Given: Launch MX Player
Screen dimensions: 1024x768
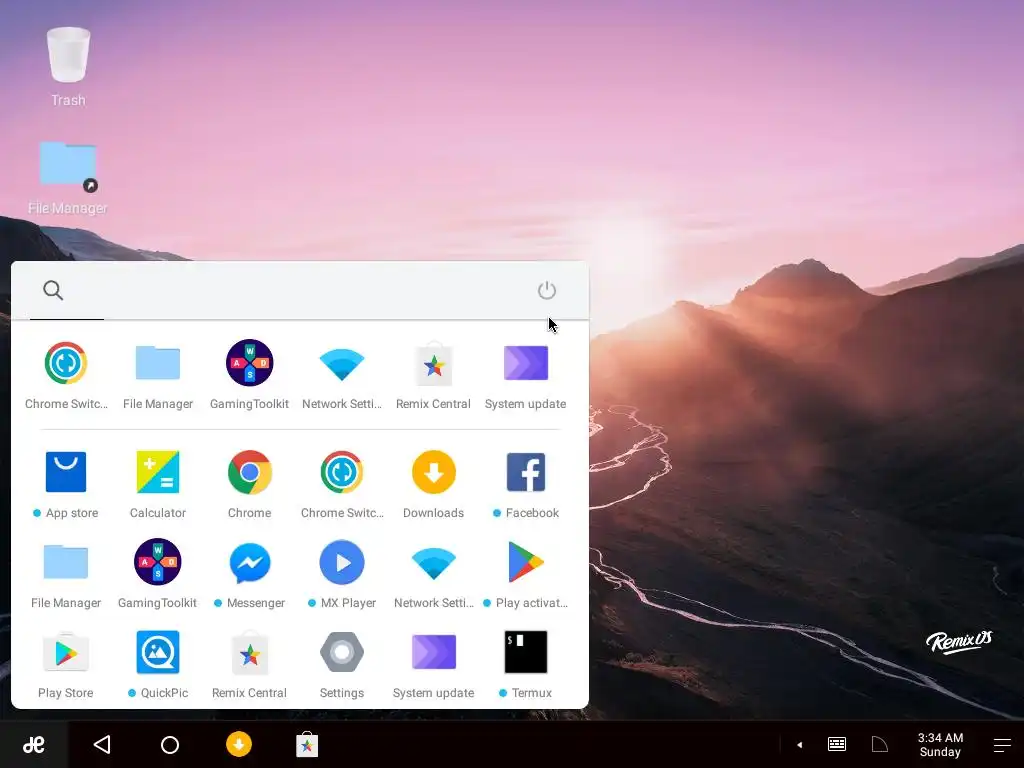Looking at the screenshot, I should (342, 573).
